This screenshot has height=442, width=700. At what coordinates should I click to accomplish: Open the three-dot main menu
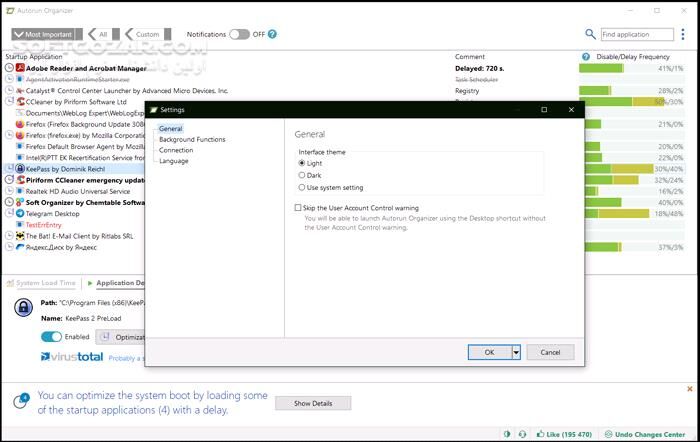coord(683,34)
